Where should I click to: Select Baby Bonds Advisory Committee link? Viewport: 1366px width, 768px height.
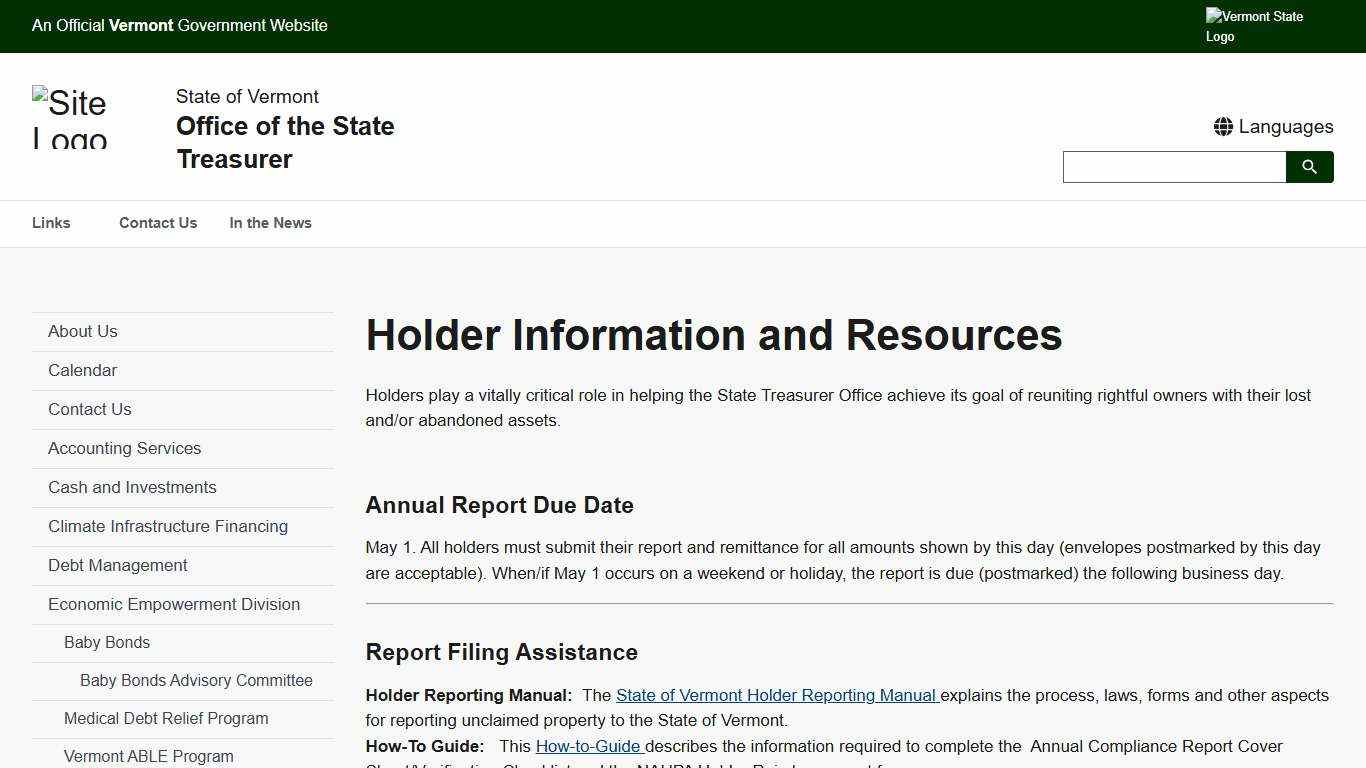coord(196,680)
